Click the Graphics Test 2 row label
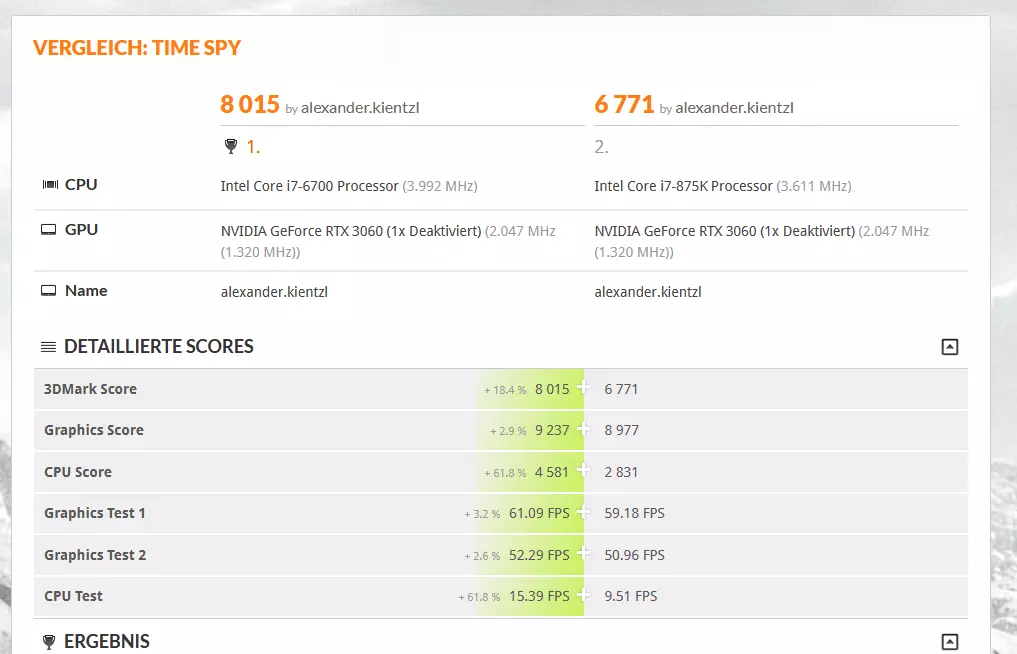 95,555
